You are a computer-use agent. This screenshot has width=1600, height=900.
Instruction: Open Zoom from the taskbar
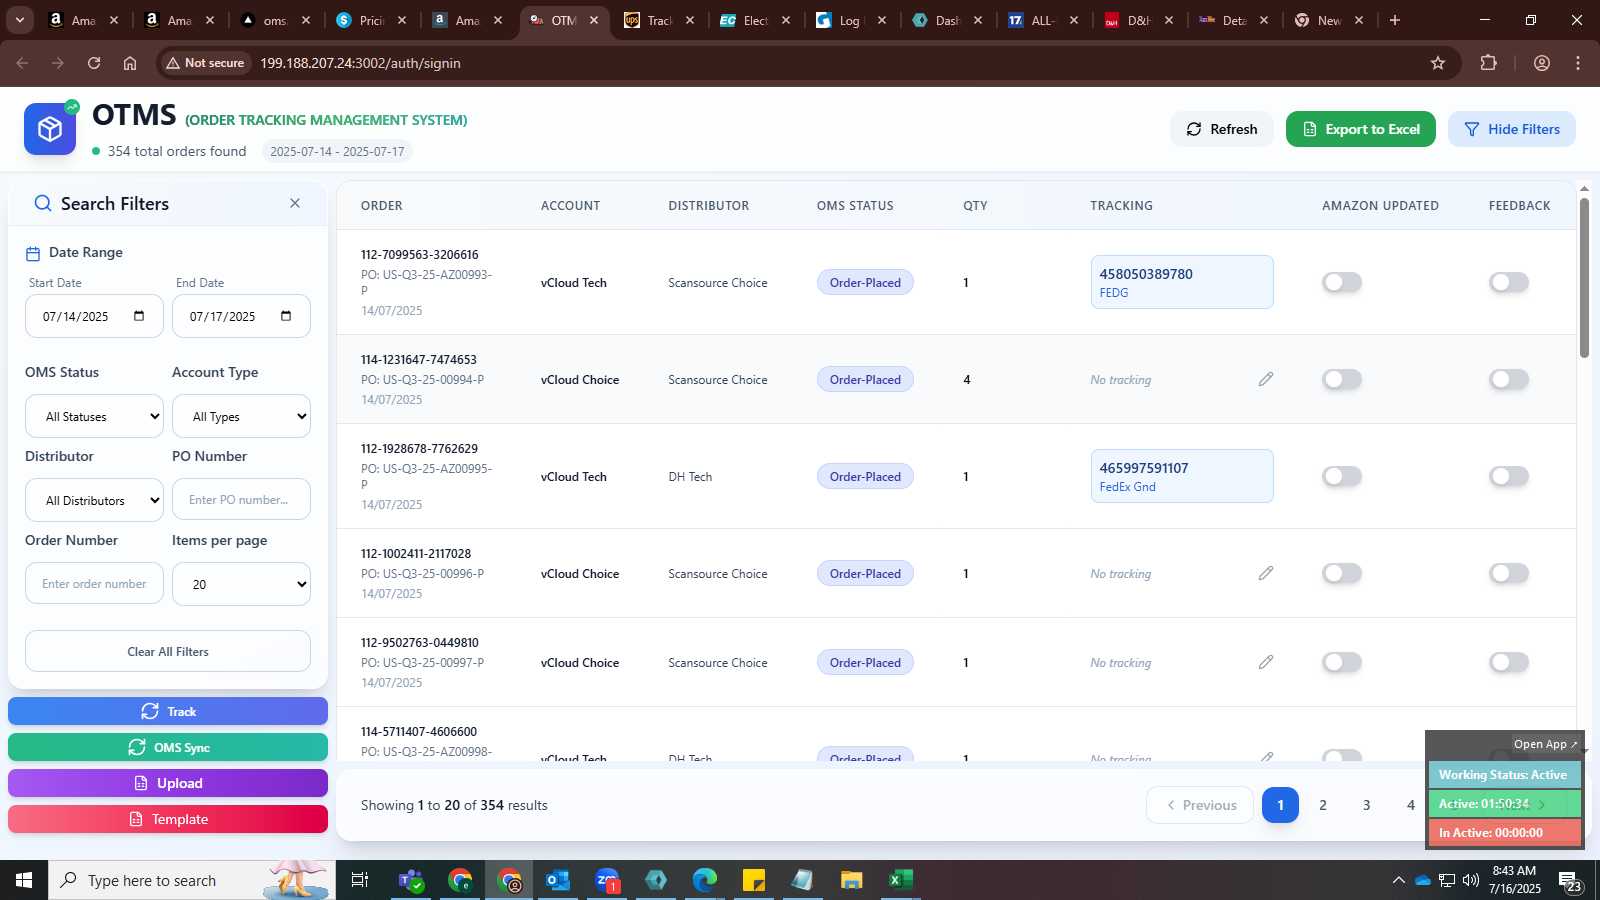pyautogui.click(x=607, y=880)
